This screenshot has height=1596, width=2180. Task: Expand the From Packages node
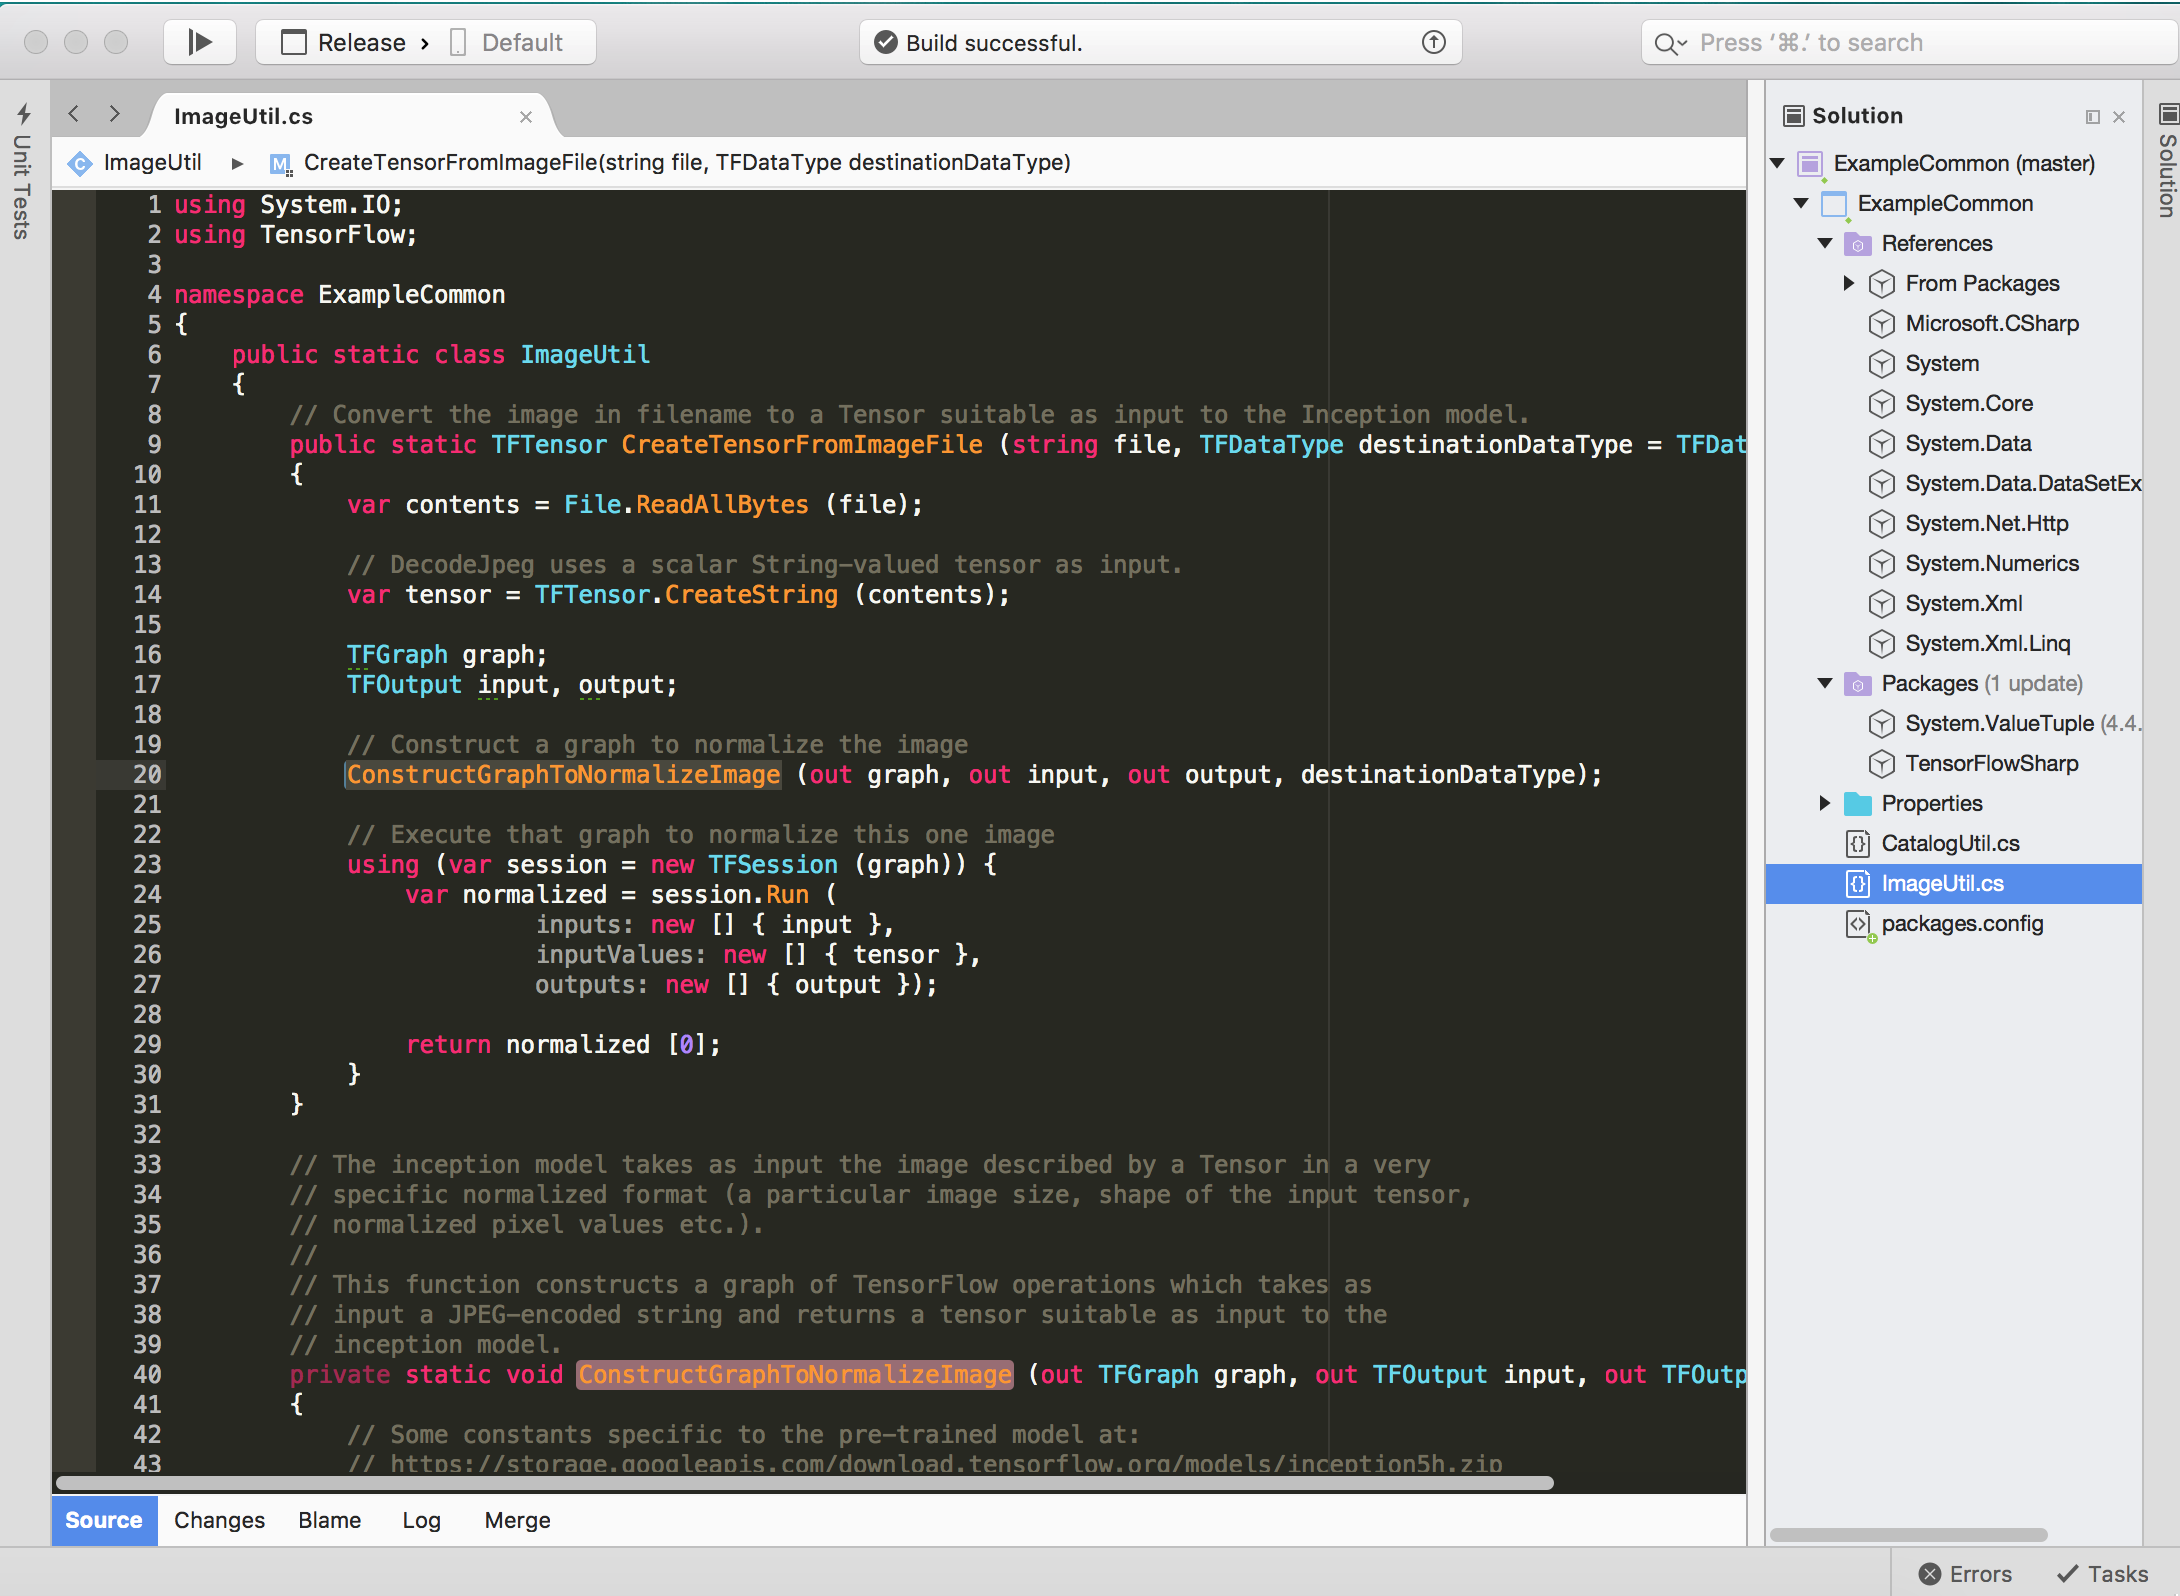(1848, 283)
